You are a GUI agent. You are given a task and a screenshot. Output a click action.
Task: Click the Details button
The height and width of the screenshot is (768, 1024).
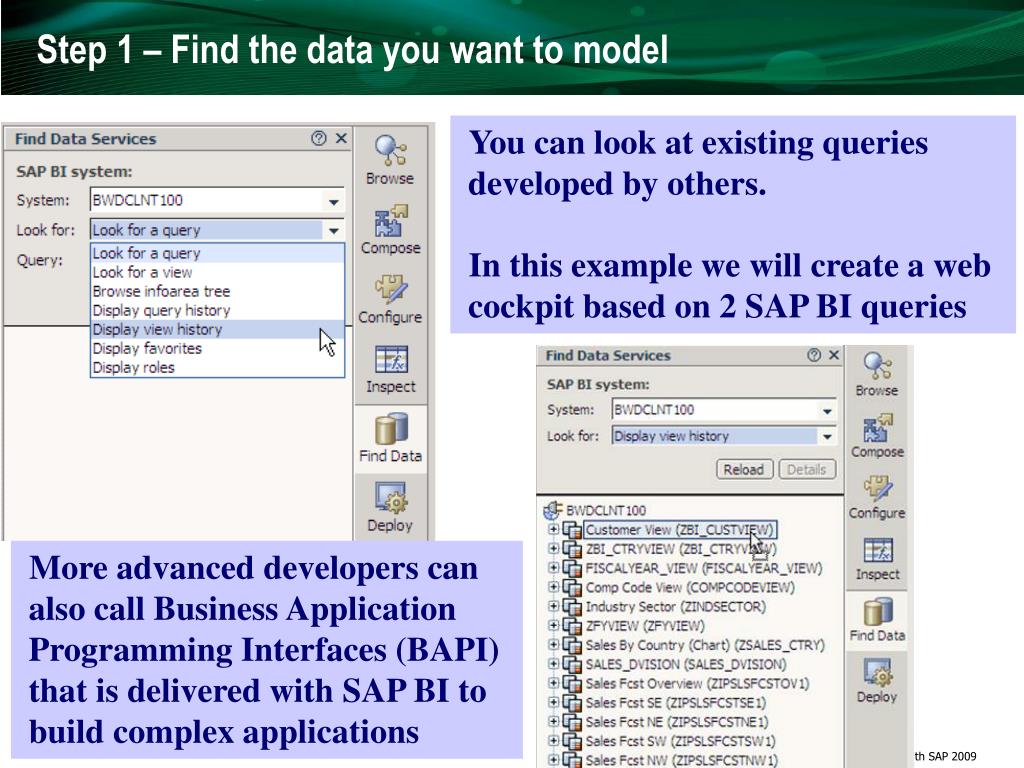pyautogui.click(x=807, y=470)
